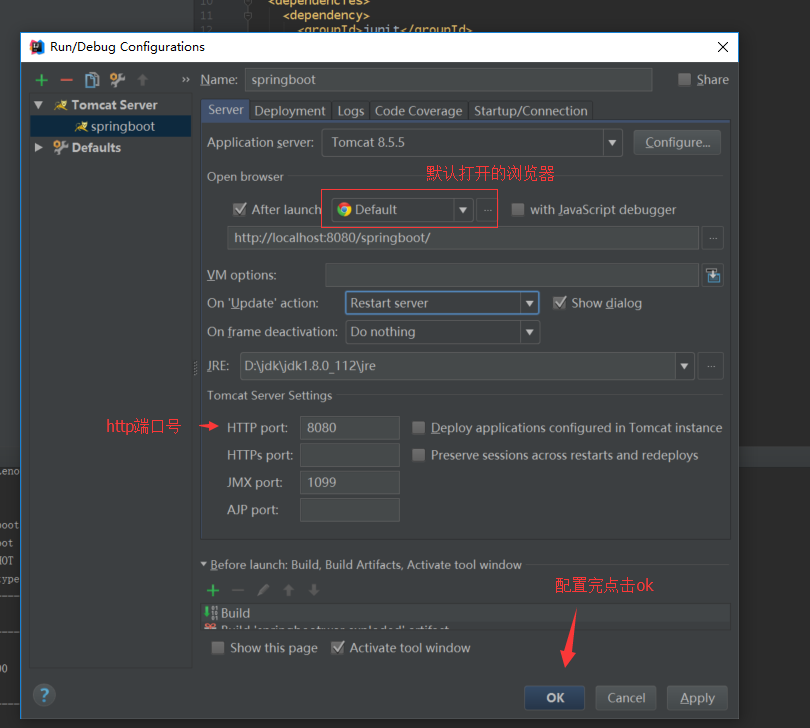Open help with question mark
Viewport: 810px width, 728px height.
tap(44, 695)
